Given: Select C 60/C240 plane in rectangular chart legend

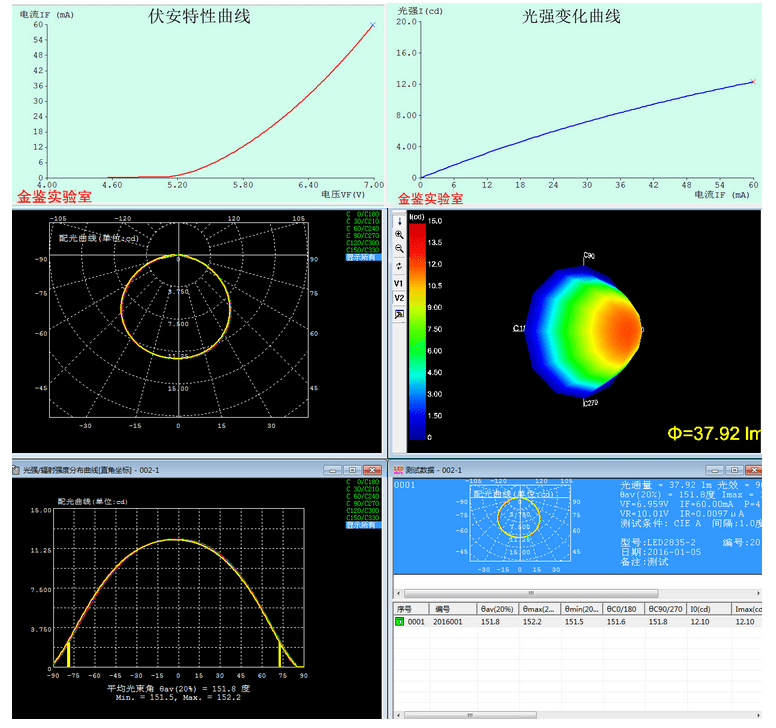Looking at the screenshot, I should (363, 496).
